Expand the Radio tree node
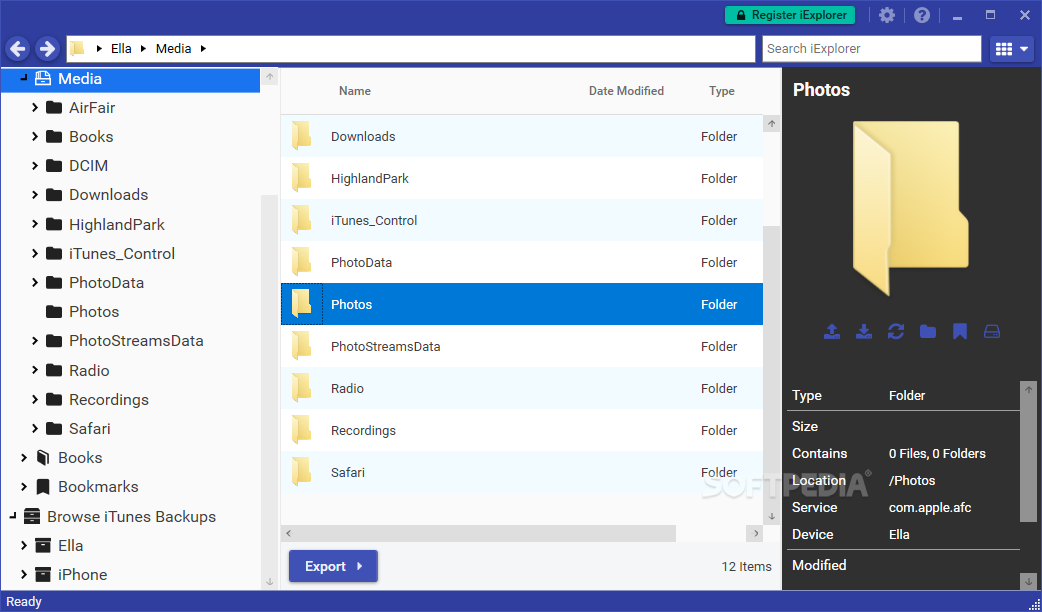Screen dimensions: 1042x612 point(35,370)
